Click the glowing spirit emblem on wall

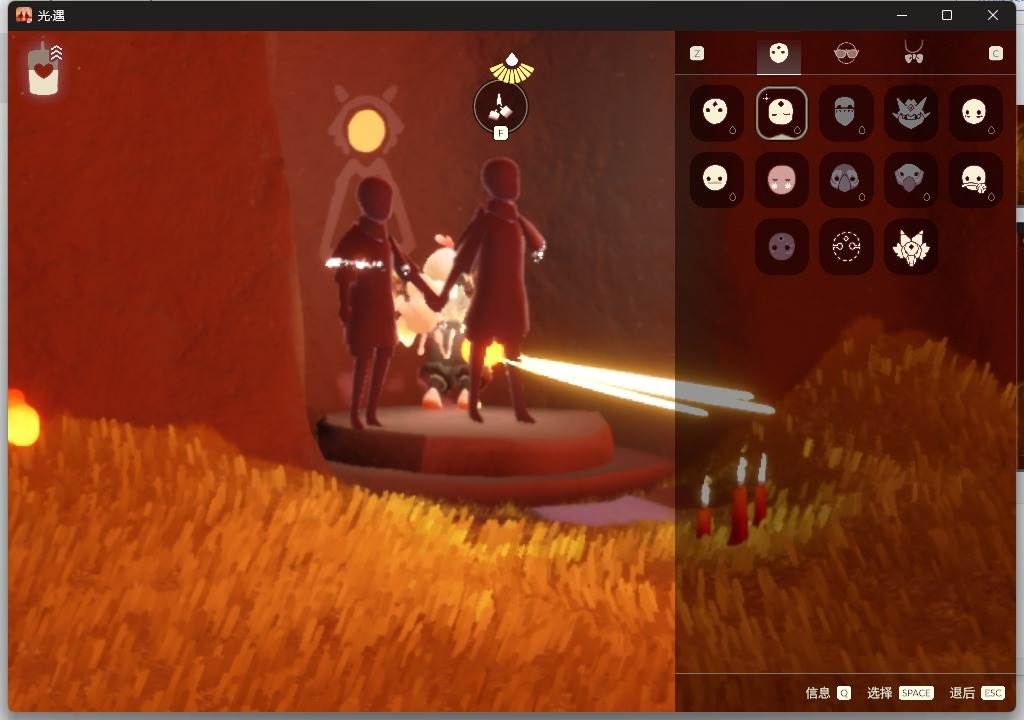(x=366, y=131)
